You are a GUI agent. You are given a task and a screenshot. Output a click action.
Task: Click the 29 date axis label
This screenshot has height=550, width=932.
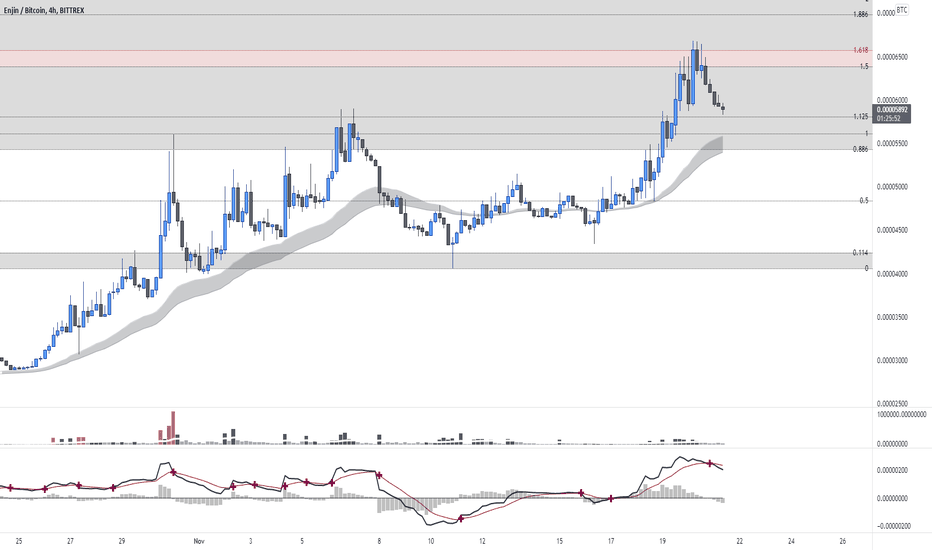122,542
